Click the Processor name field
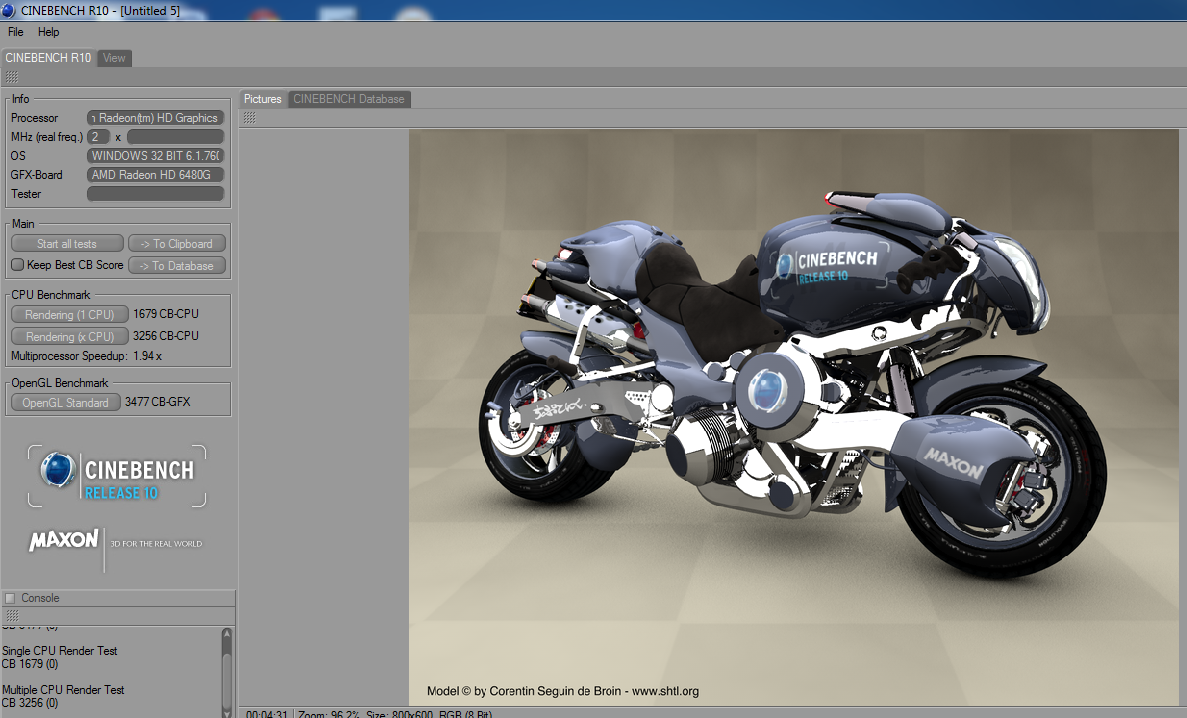Viewport: 1187px width, 718px height. (x=155, y=117)
